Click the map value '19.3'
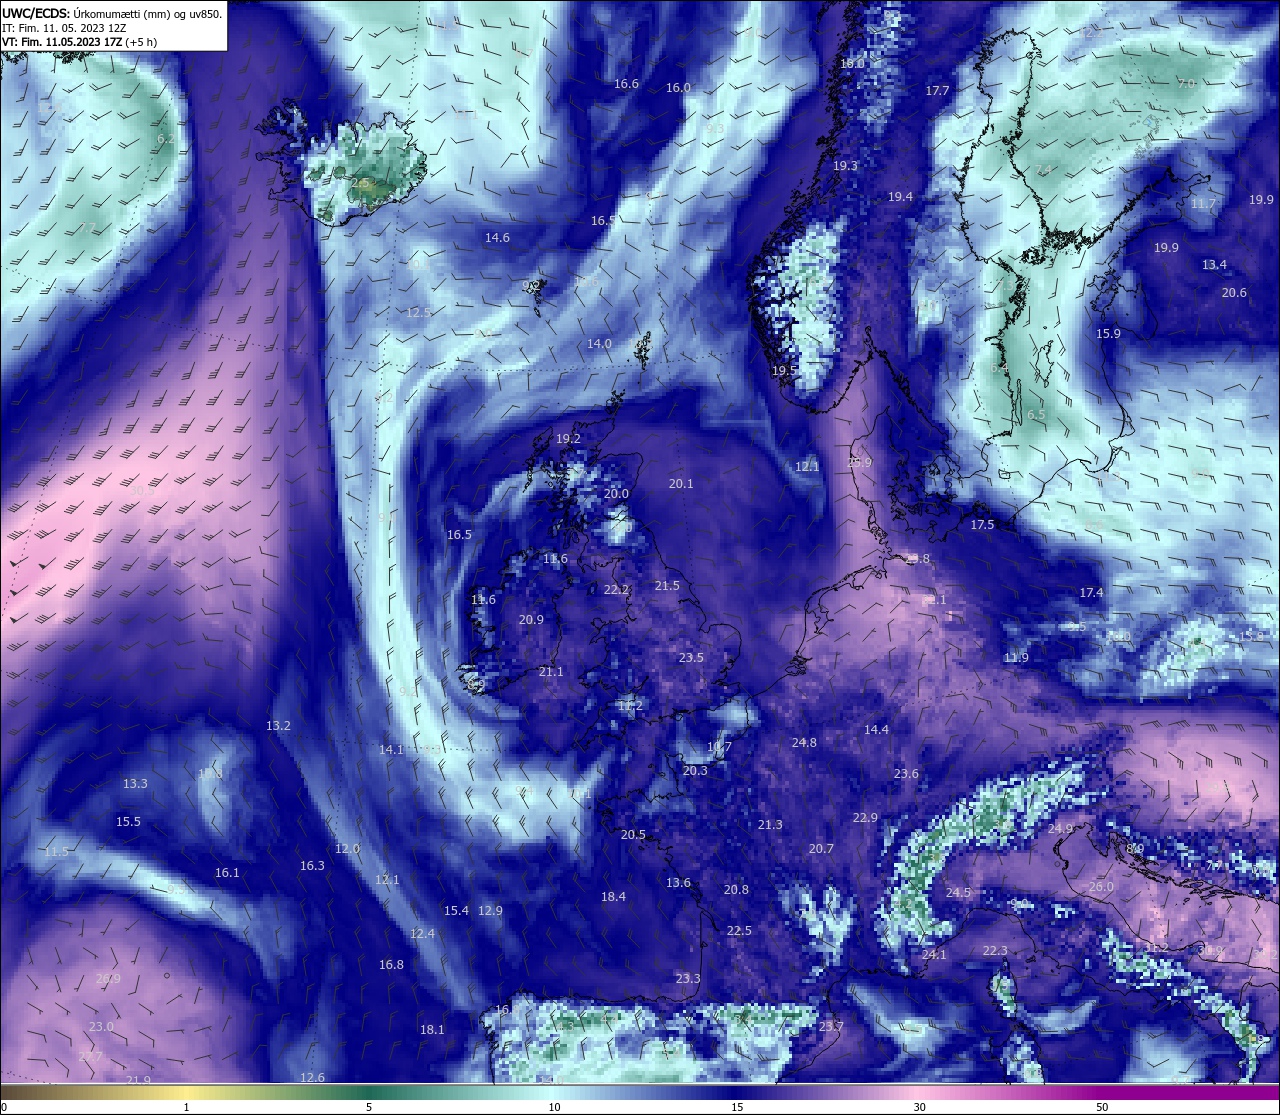Image resolution: width=1280 pixels, height=1115 pixels. click(845, 166)
